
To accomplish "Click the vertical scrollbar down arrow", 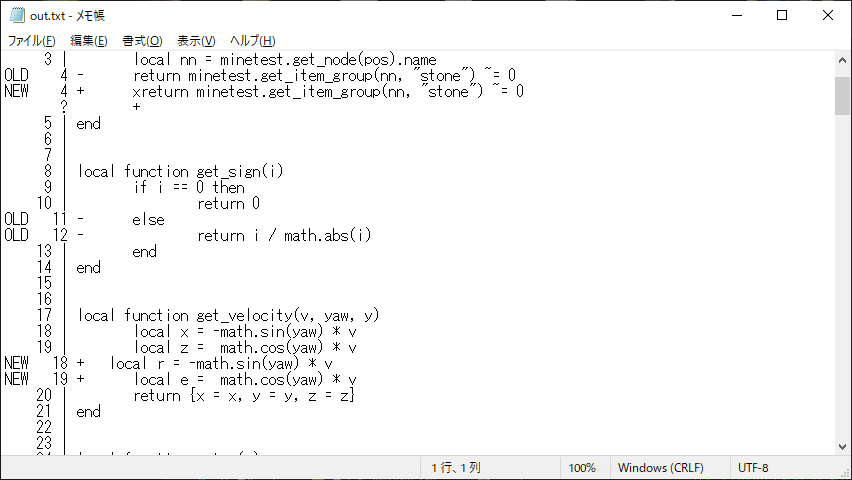I will 843,446.
